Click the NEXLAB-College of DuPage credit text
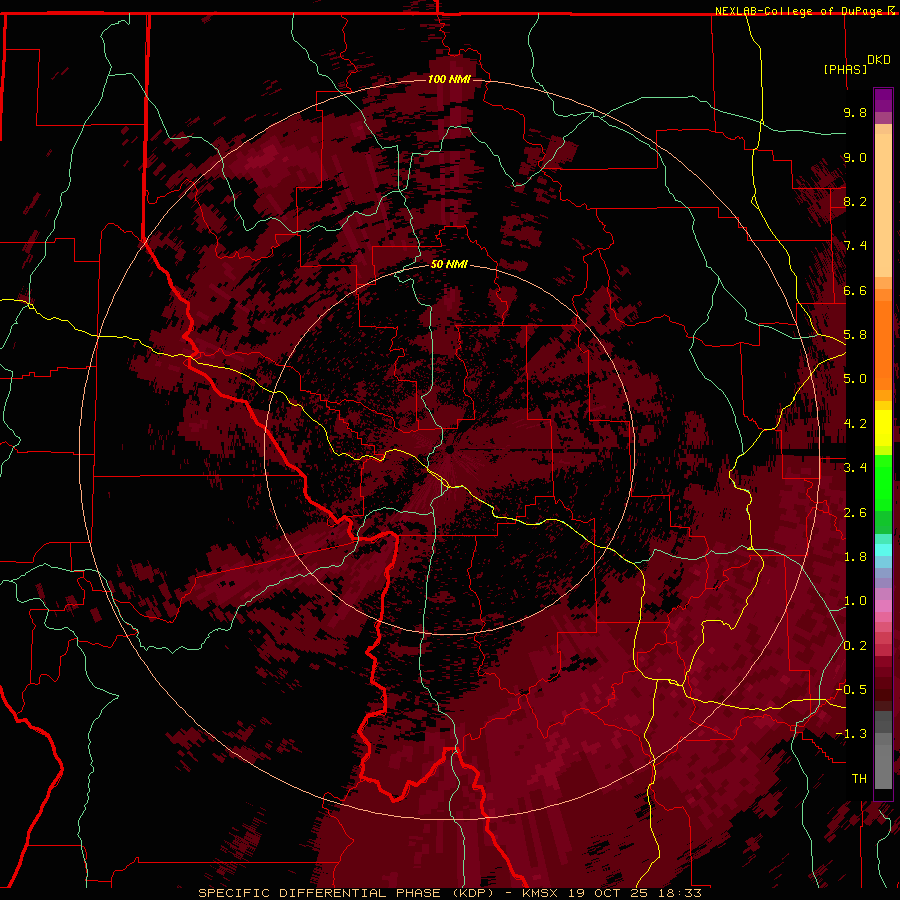The image size is (900, 900). (x=800, y=11)
